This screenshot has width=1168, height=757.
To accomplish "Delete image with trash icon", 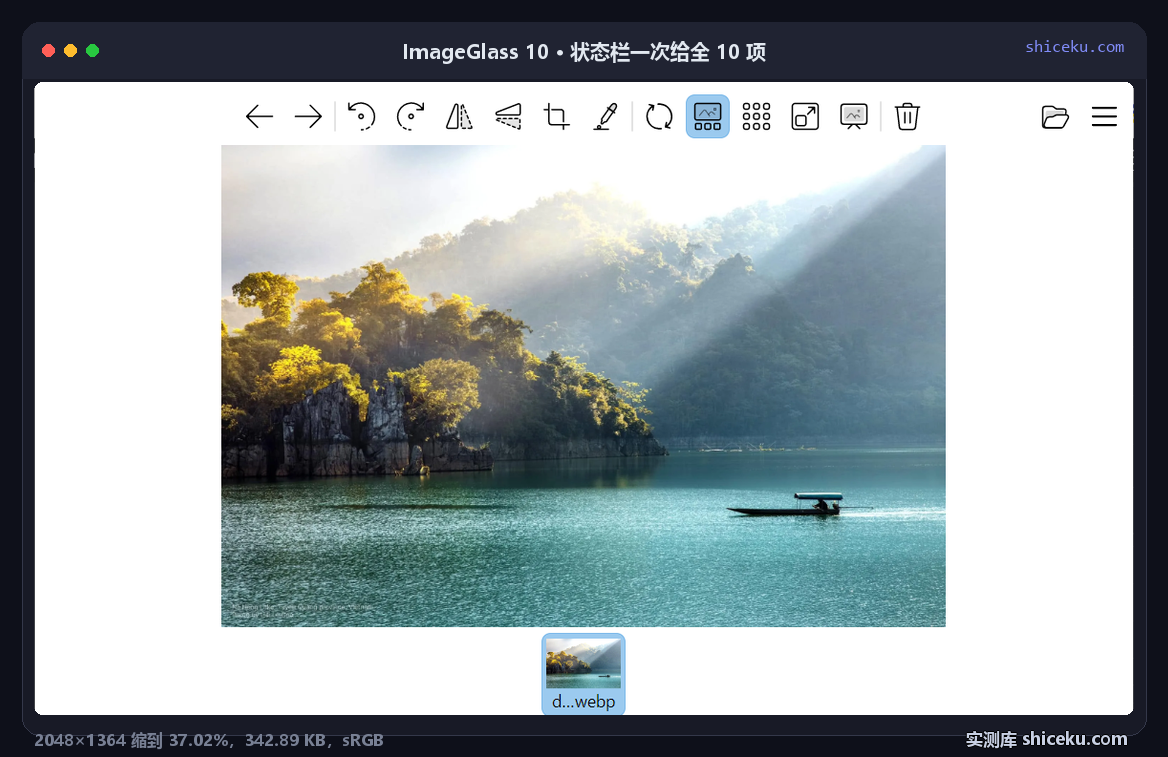I will pos(907,117).
